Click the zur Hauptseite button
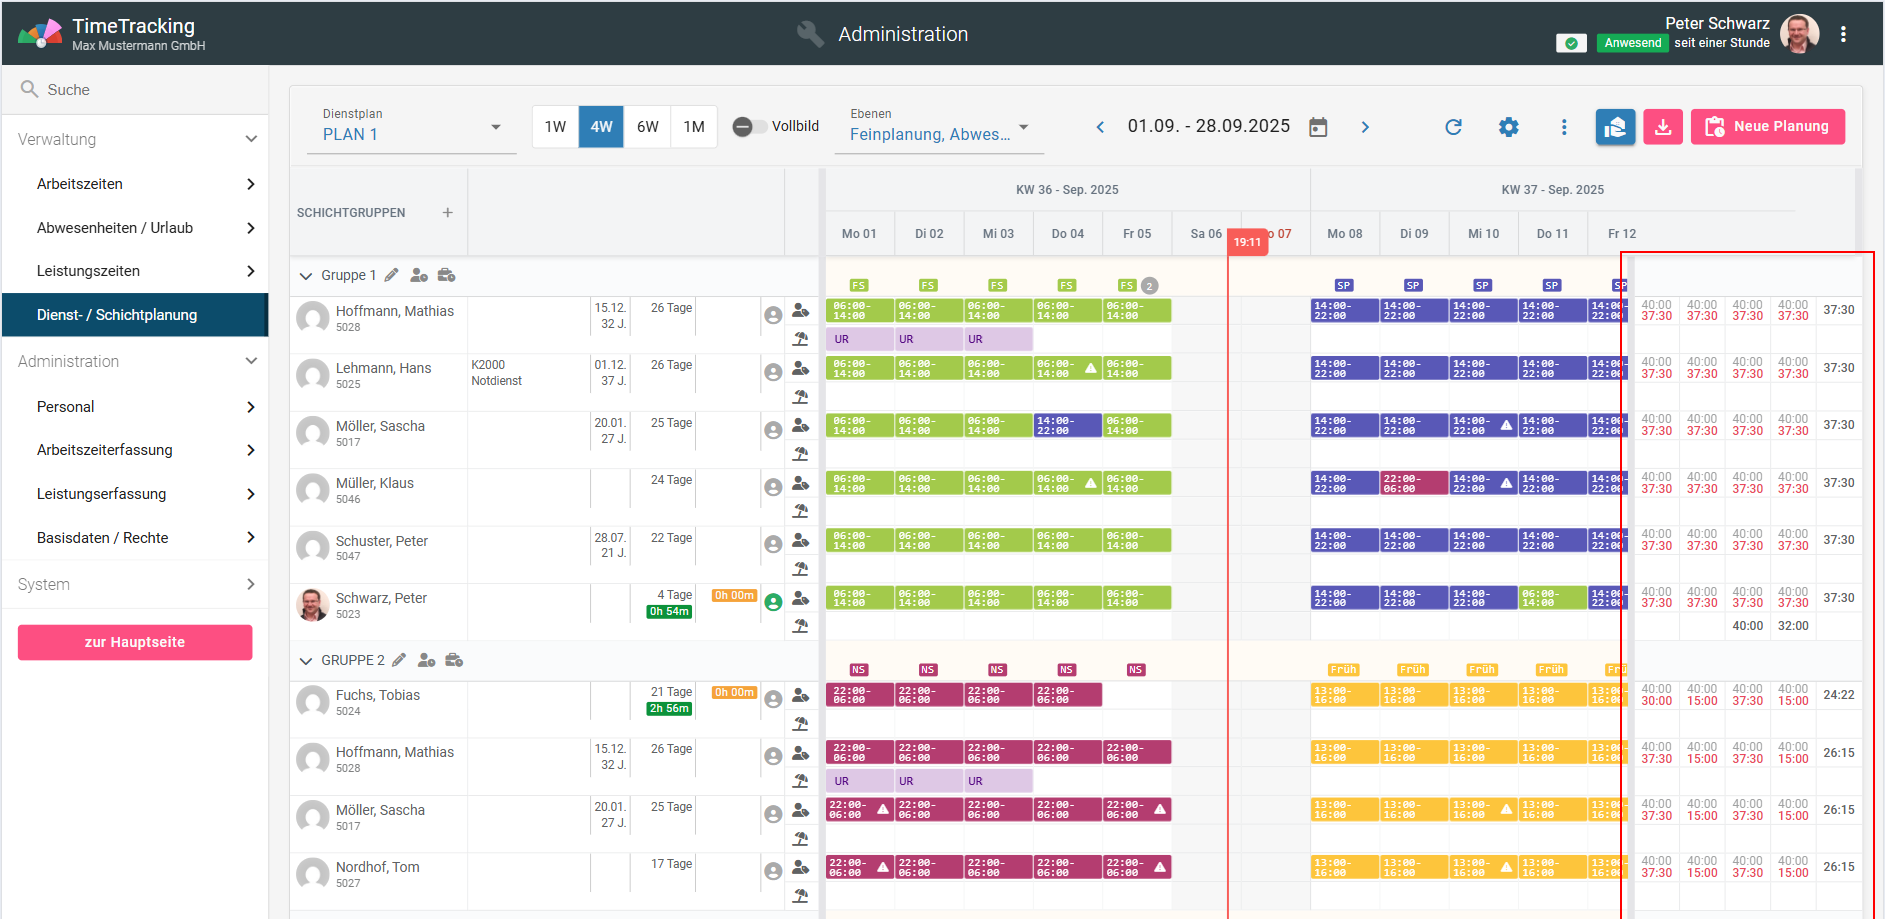The width and height of the screenshot is (1885, 919). 135,642
